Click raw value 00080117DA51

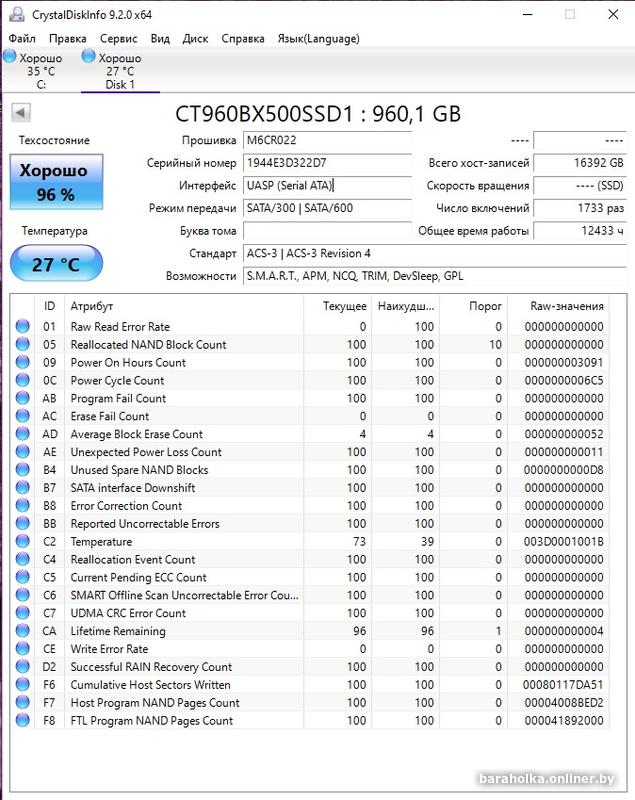coord(563,685)
